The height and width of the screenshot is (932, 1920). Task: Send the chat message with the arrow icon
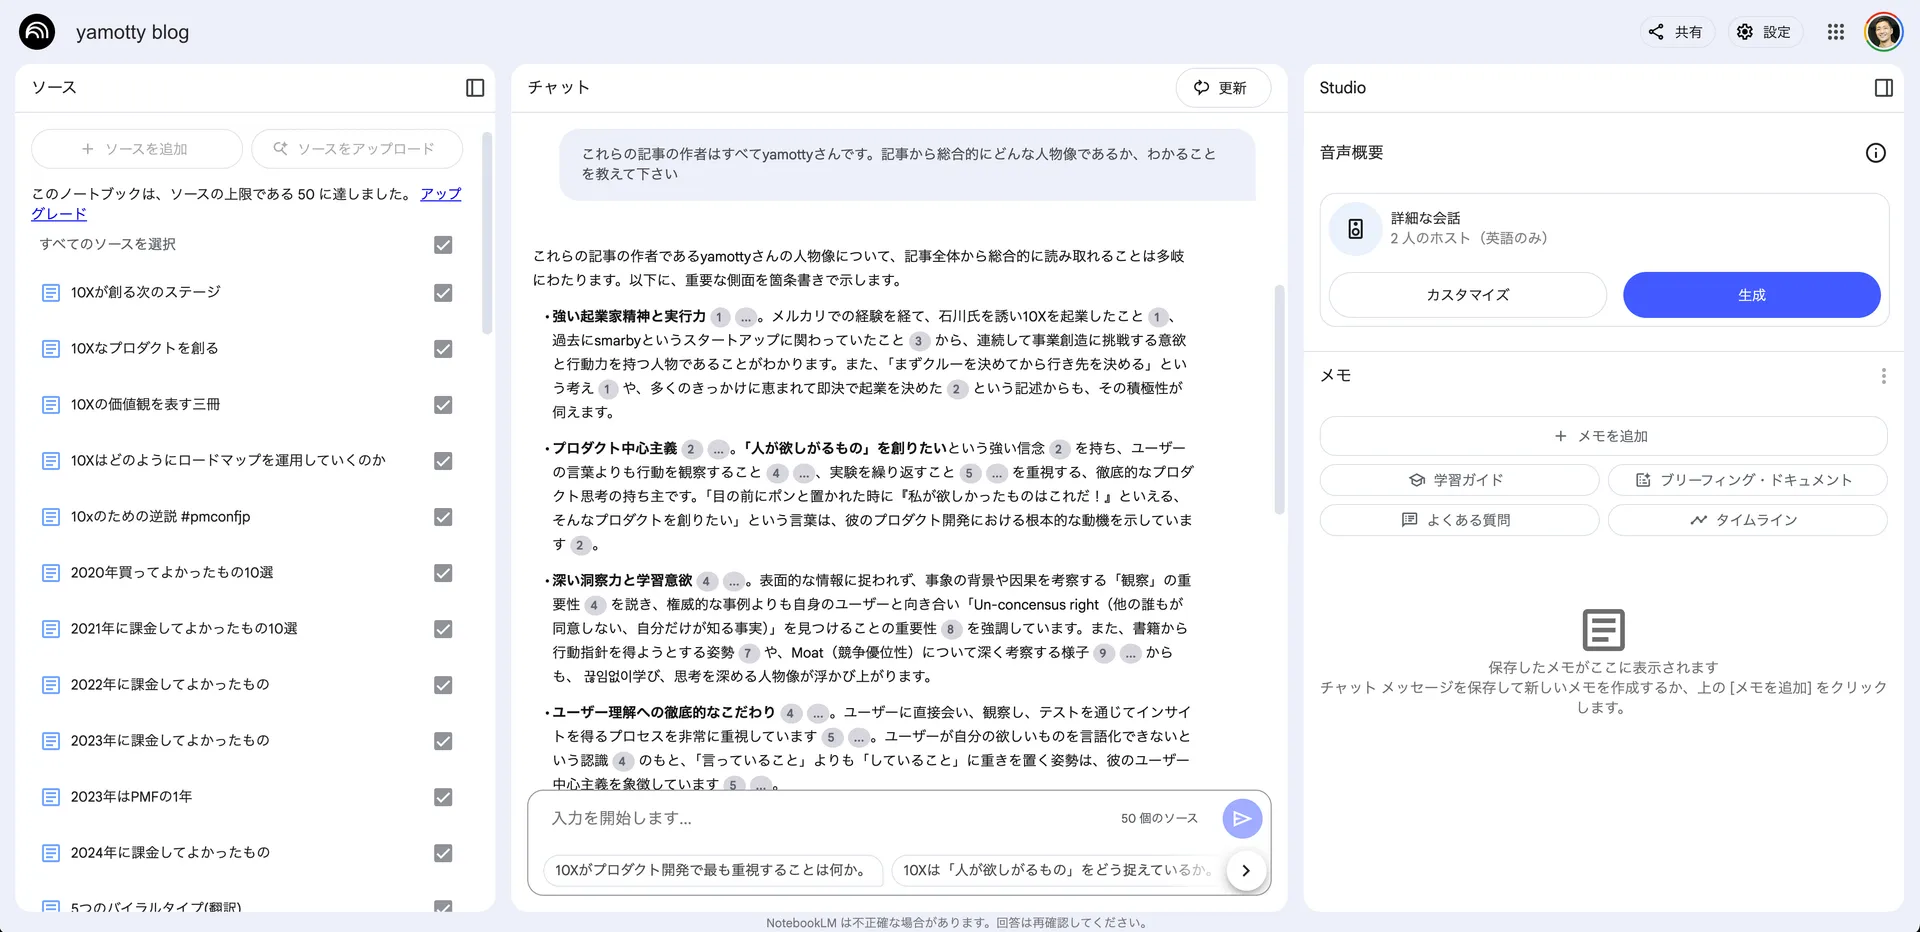click(1242, 818)
